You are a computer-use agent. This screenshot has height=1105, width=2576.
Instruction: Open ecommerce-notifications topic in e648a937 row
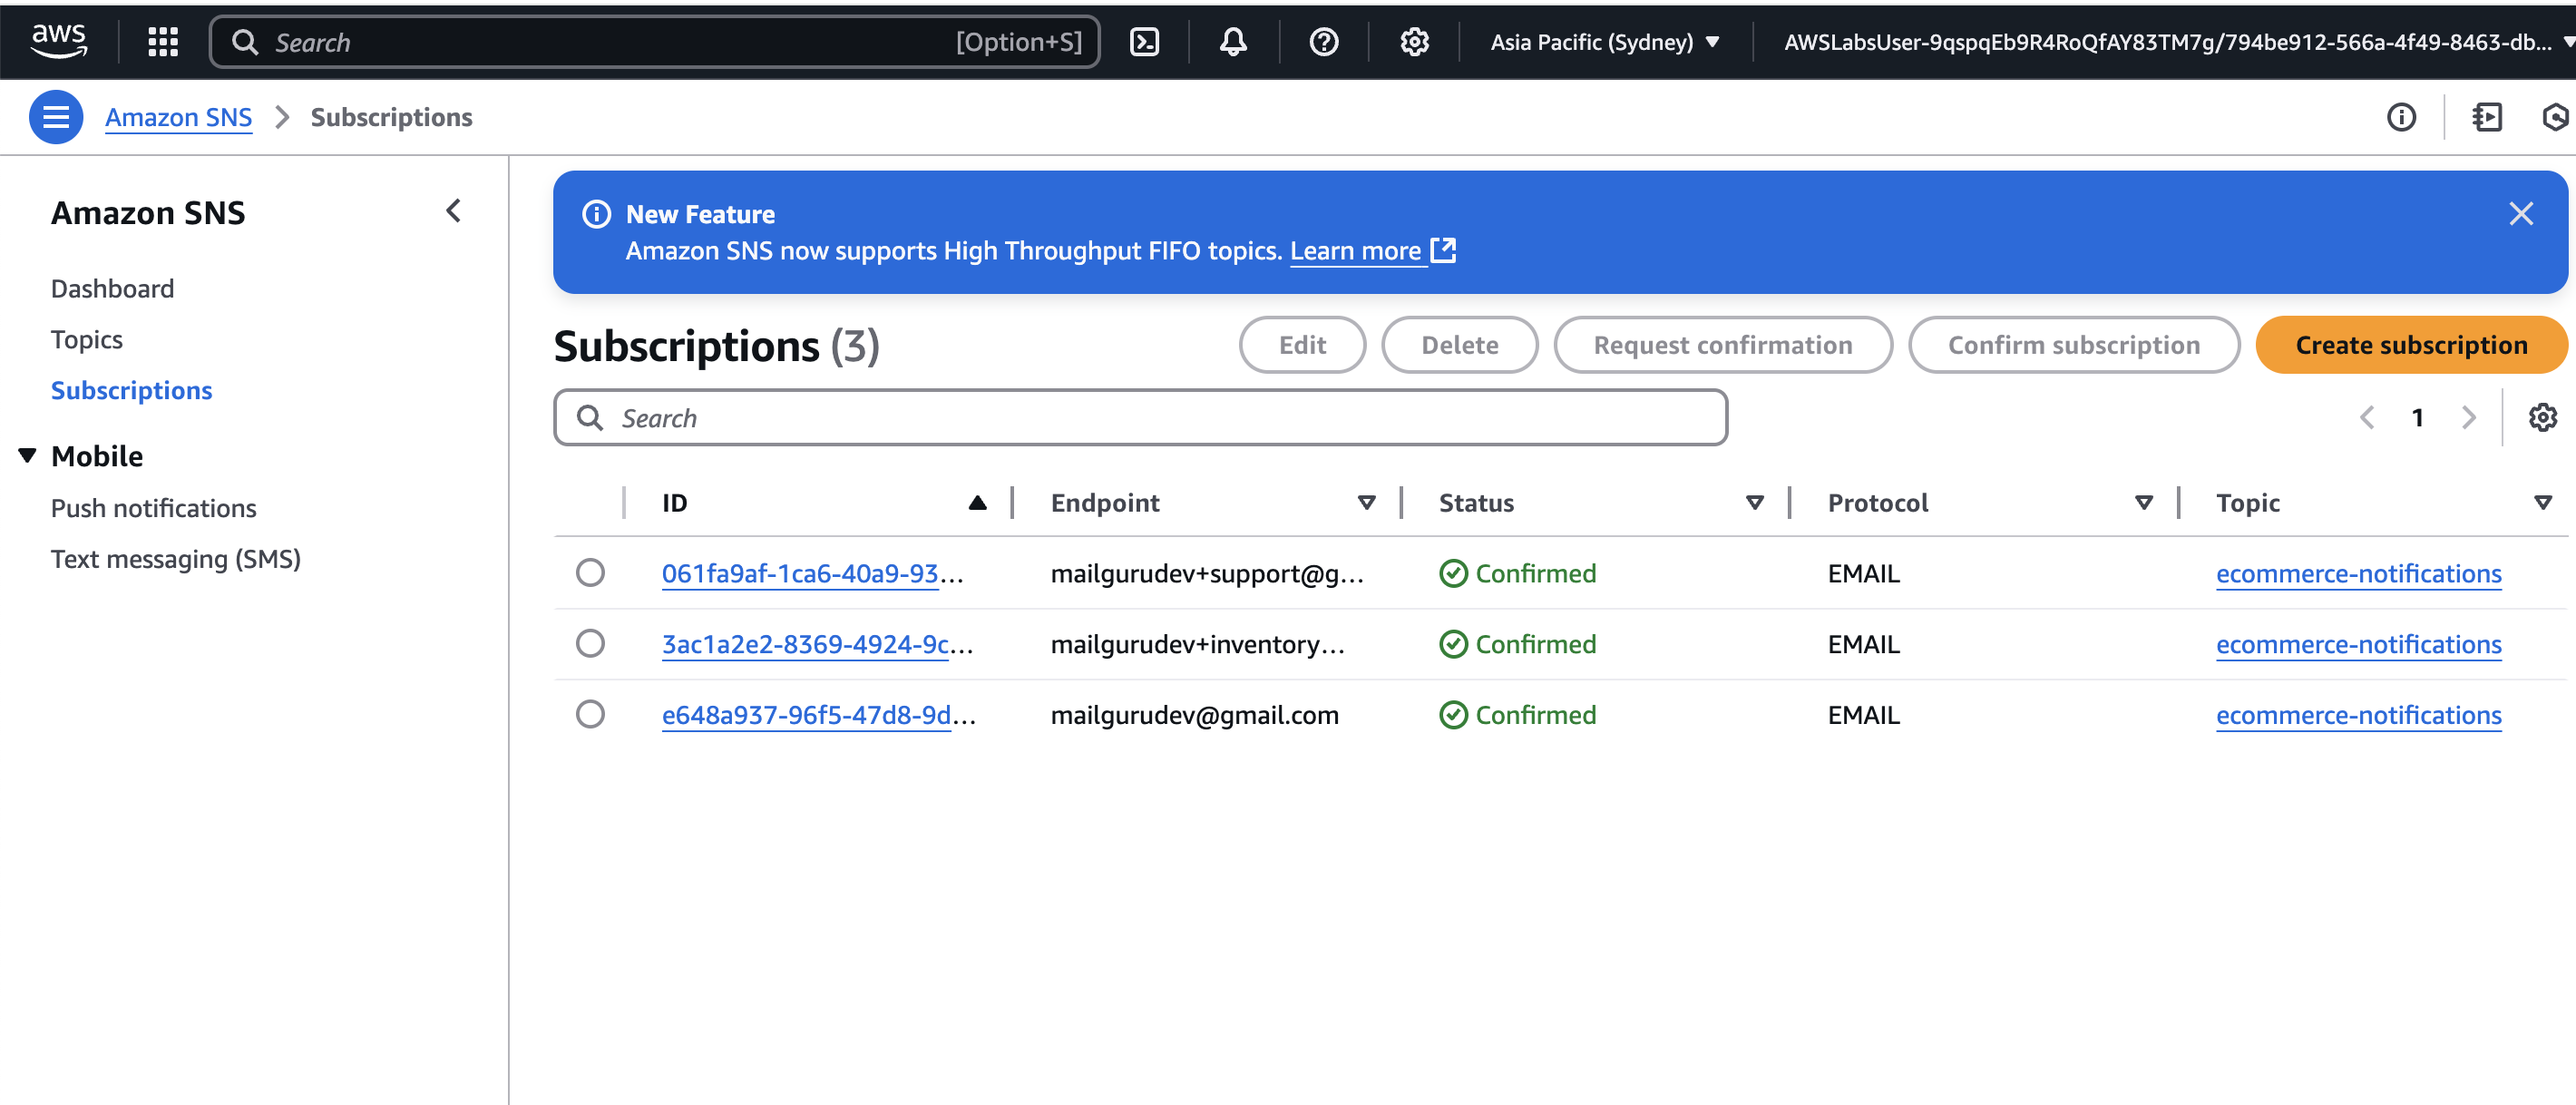tap(2358, 715)
